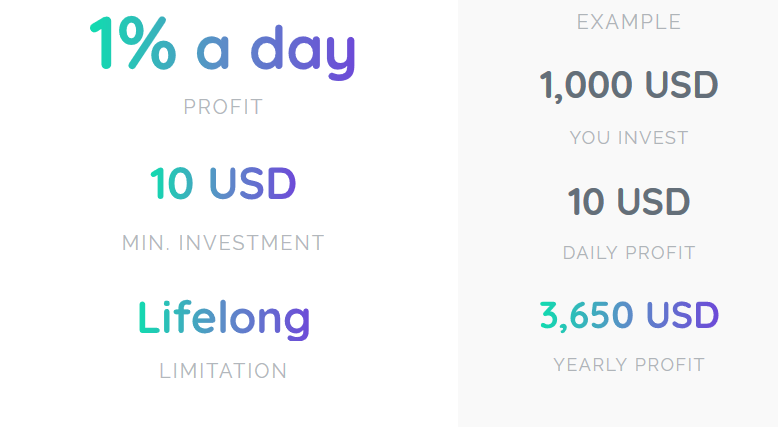This screenshot has width=778, height=427.
Task: Click the gray '10 USD' daily value
Action: coord(629,201)
